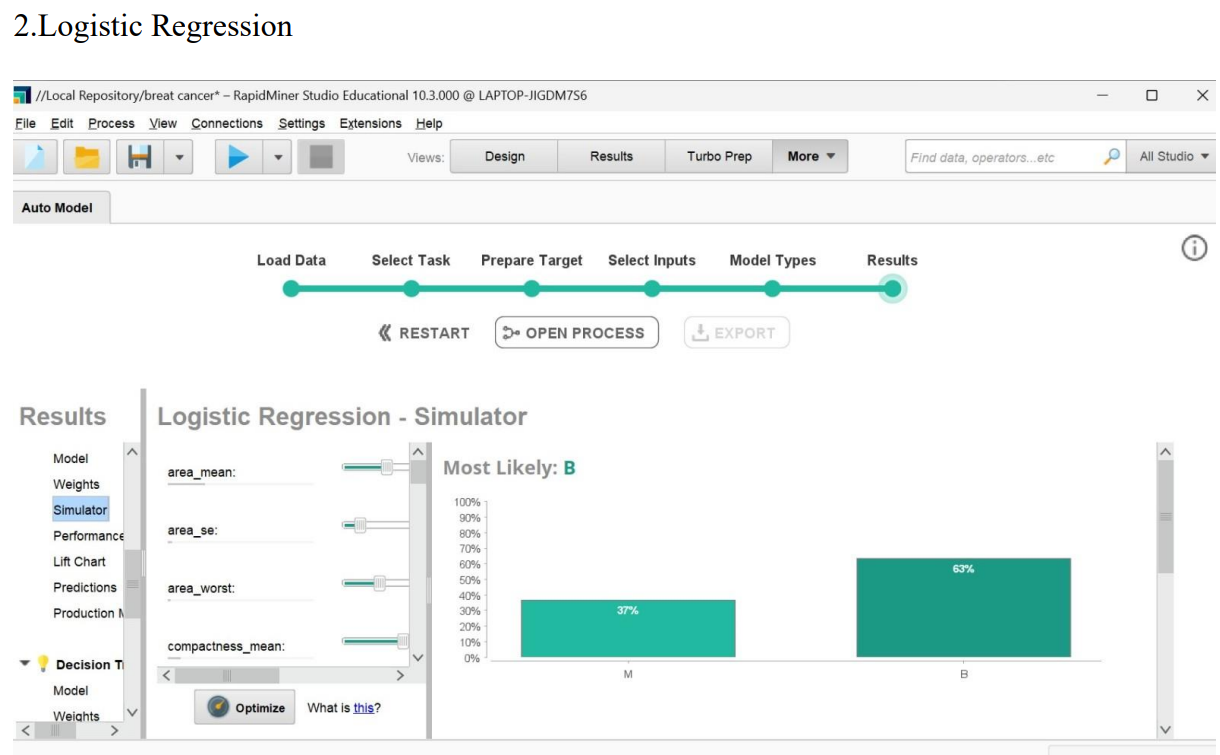Click the gray stop process icon
Screen dimensions: 1220x755
coord(320,157)
